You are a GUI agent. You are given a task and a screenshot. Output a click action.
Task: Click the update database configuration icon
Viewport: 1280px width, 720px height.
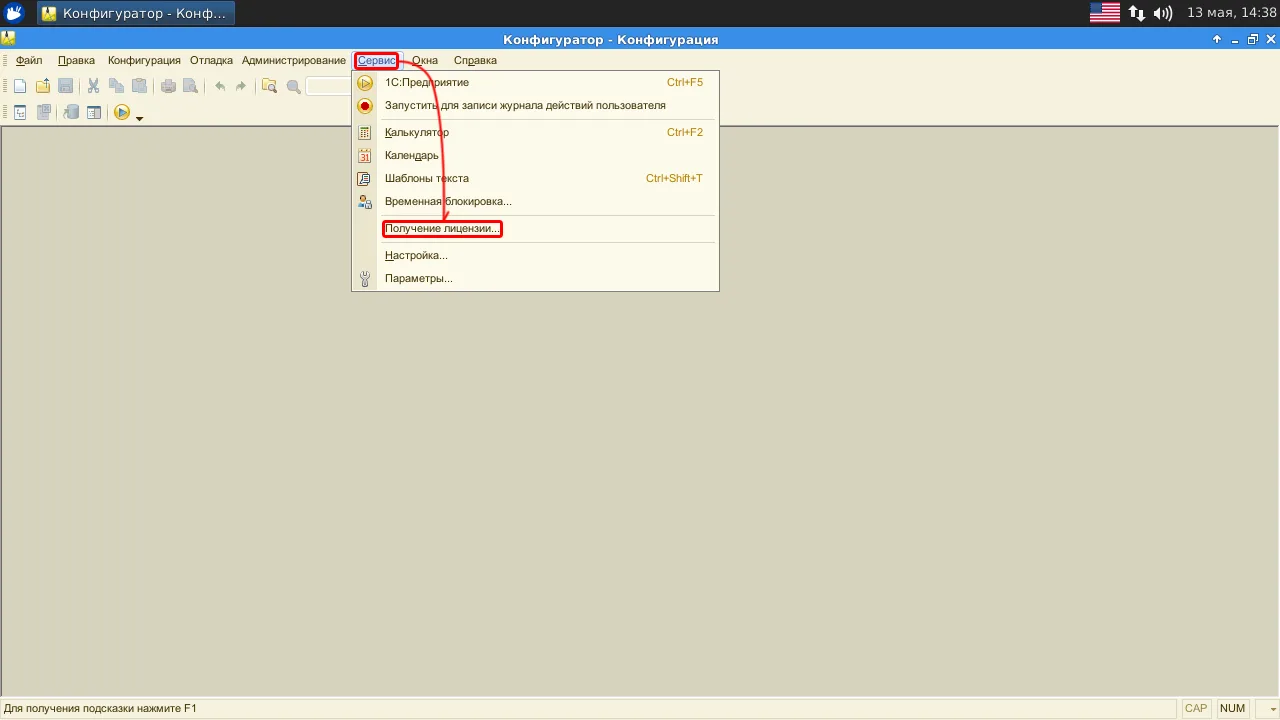[x=71, y=112]
